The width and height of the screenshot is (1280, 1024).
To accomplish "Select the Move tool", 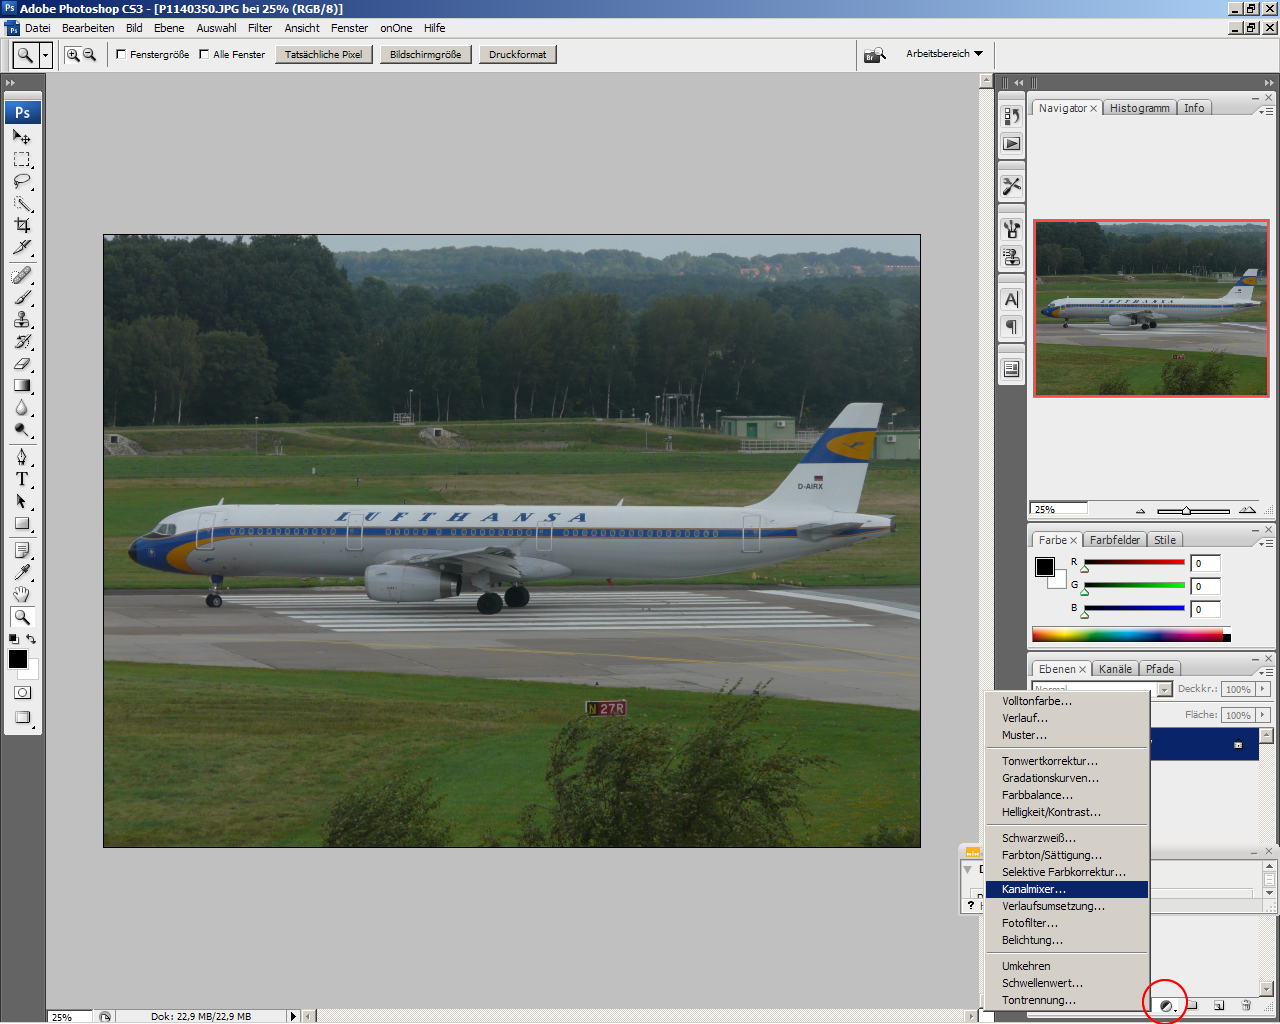I will point(22,137).
